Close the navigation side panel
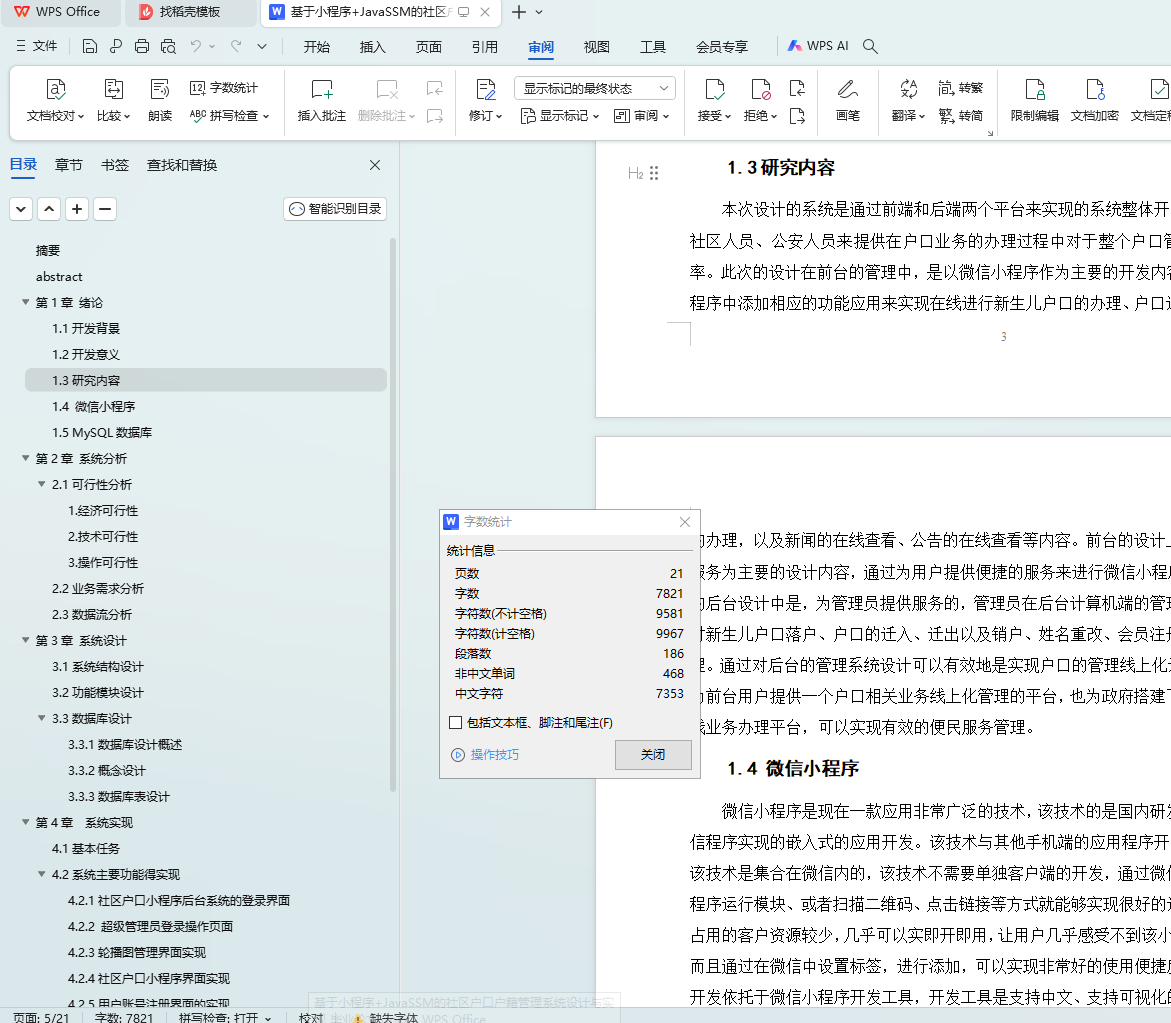Screen dimensions: 1171x1023 pos(375,165)
